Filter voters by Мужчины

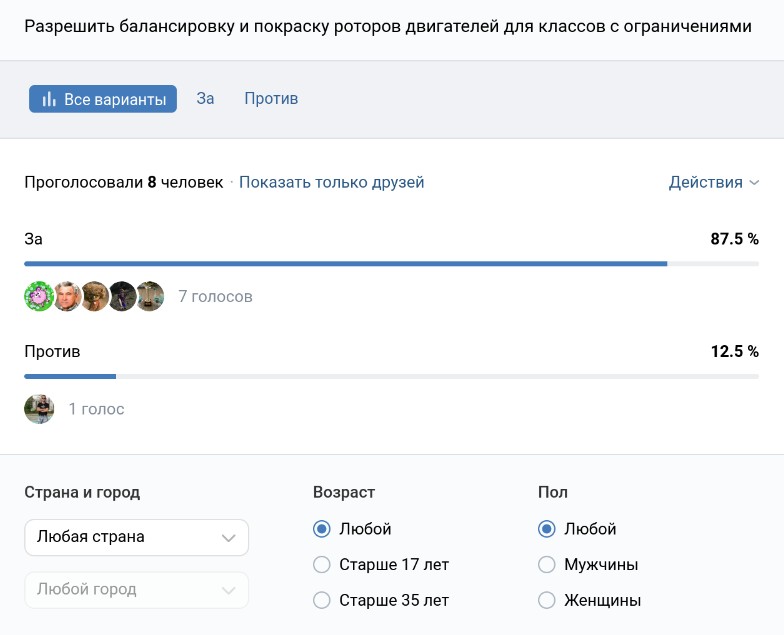tap(547, 565)
